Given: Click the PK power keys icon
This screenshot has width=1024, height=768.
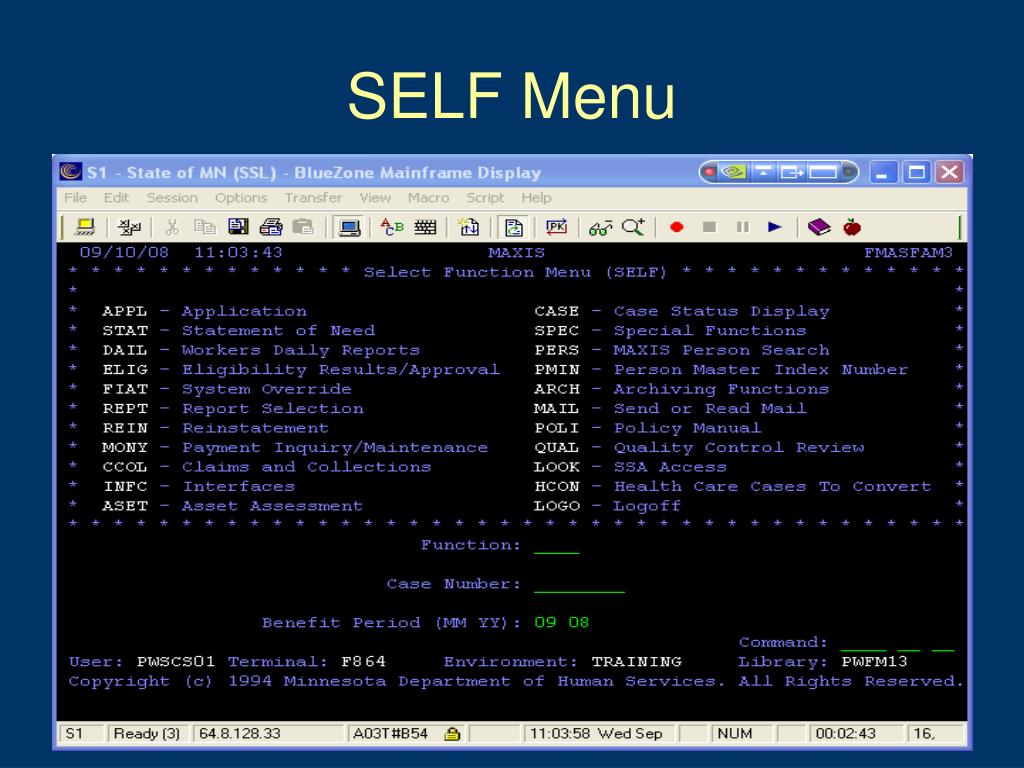Looking at the screenshot, I should click(556, 227).
